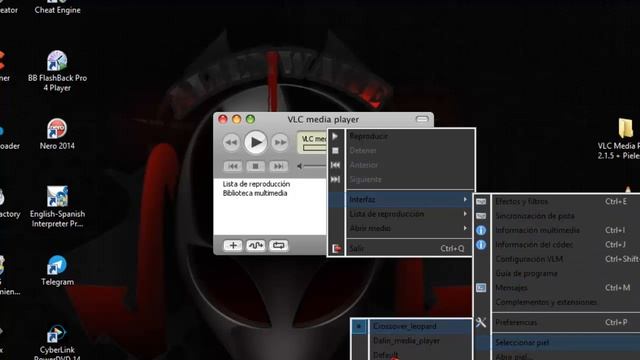Select Anterior in the context menu
640x360 pixels.
point(410,165)
